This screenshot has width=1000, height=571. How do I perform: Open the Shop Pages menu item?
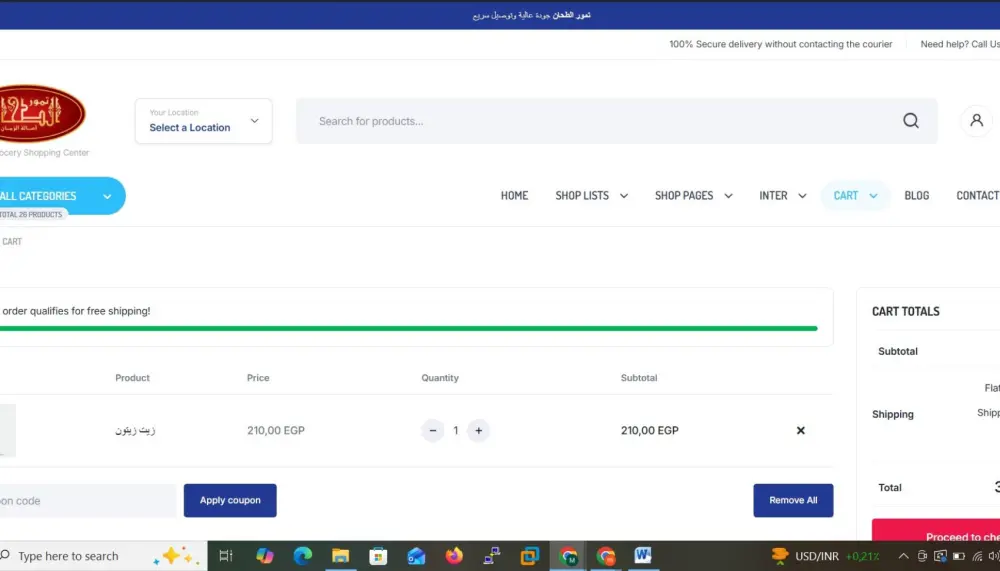(684, 196)
